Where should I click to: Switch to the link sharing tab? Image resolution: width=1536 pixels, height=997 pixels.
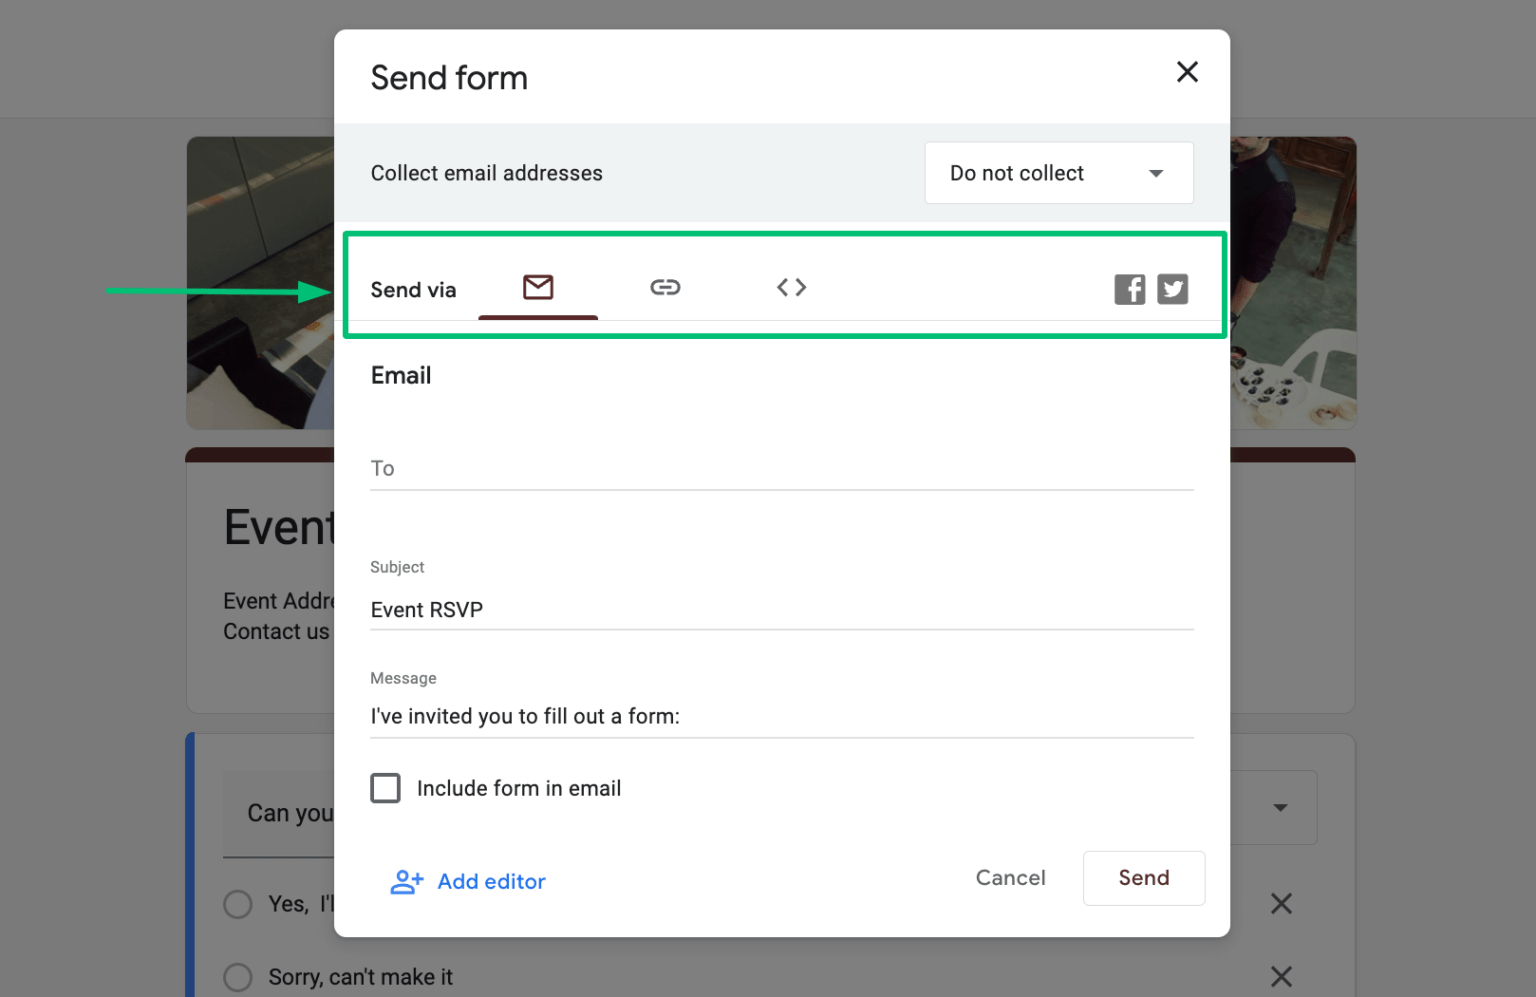665,287
